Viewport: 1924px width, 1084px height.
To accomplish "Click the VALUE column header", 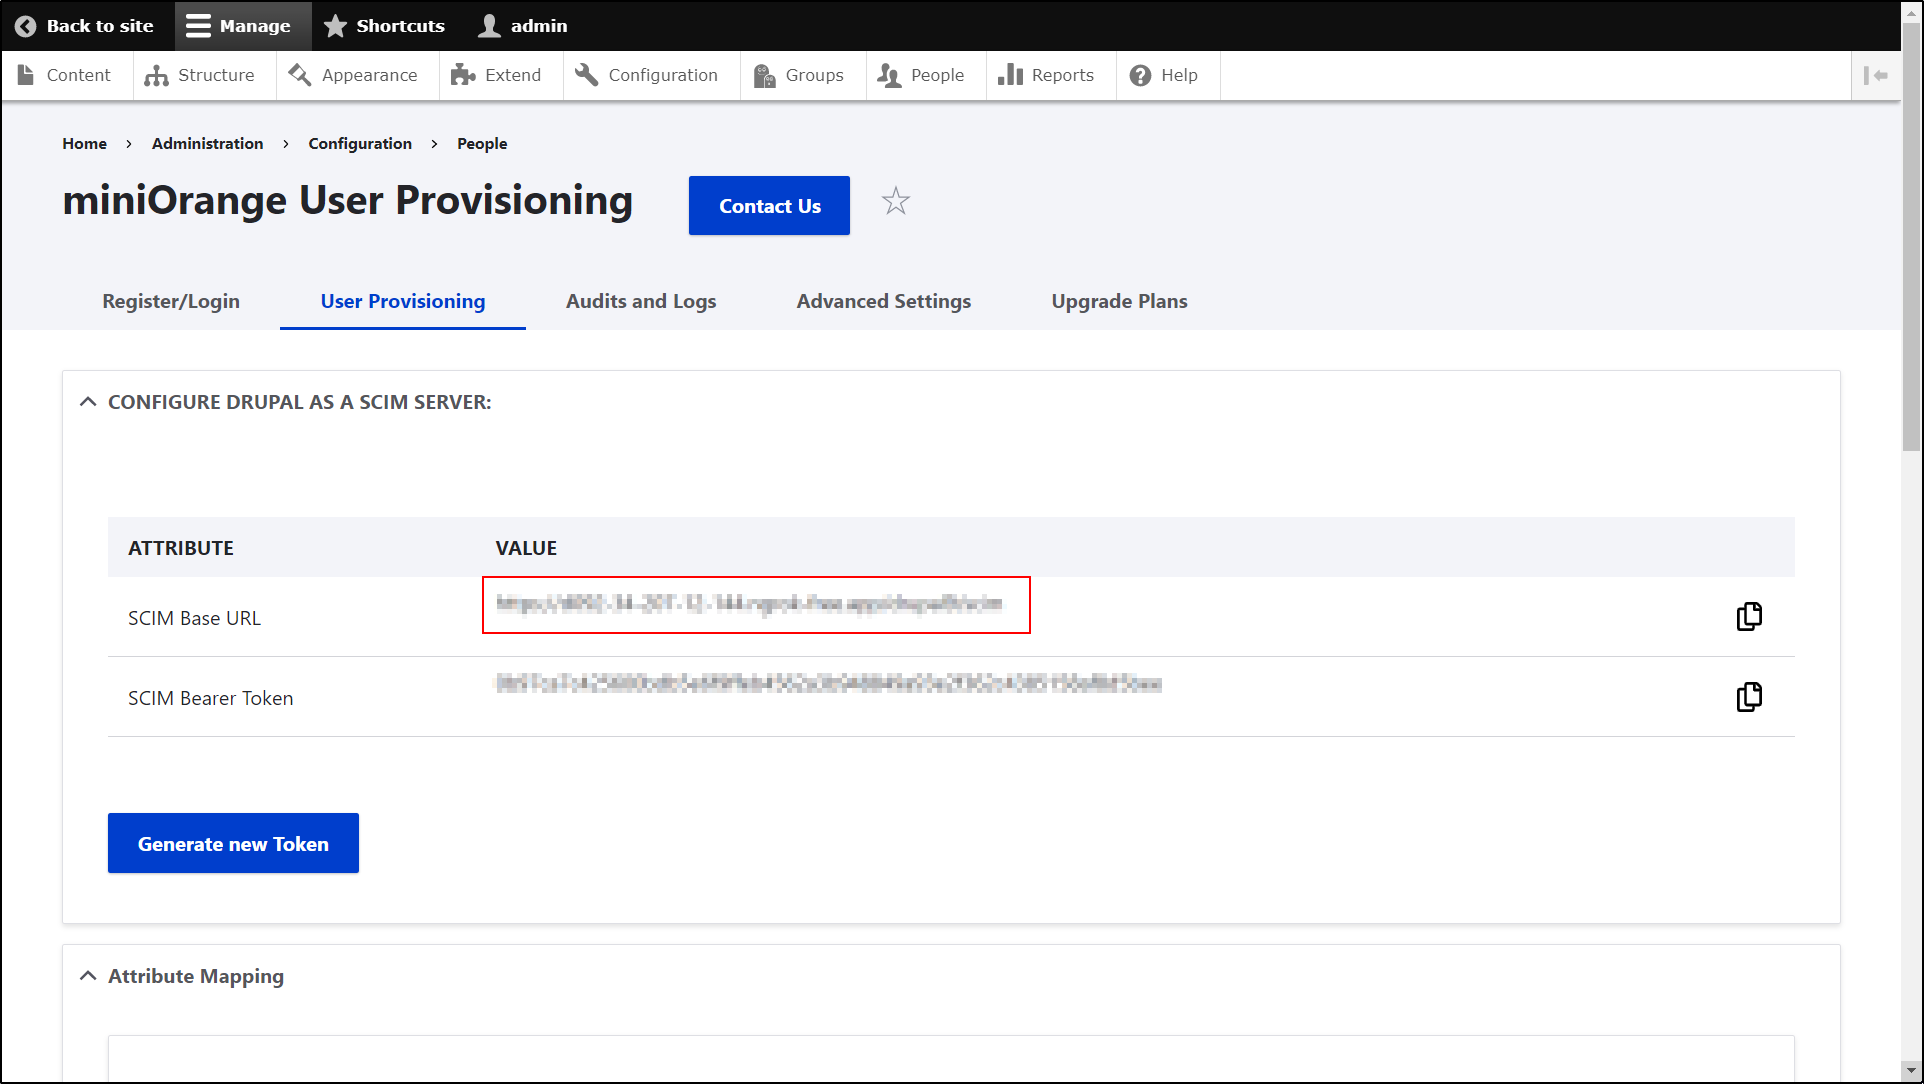I will click(x=526, y=548).
